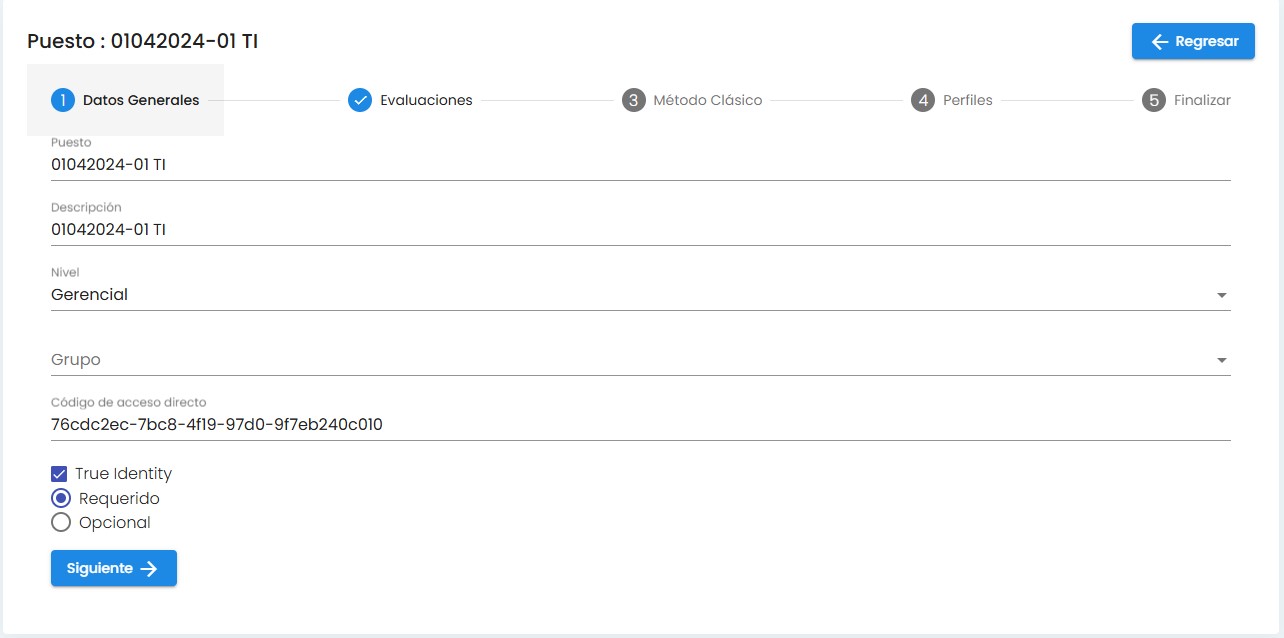Go to the Método Clásico step
This screenshot has width=1284, height=638.
(x=707, y=100)
